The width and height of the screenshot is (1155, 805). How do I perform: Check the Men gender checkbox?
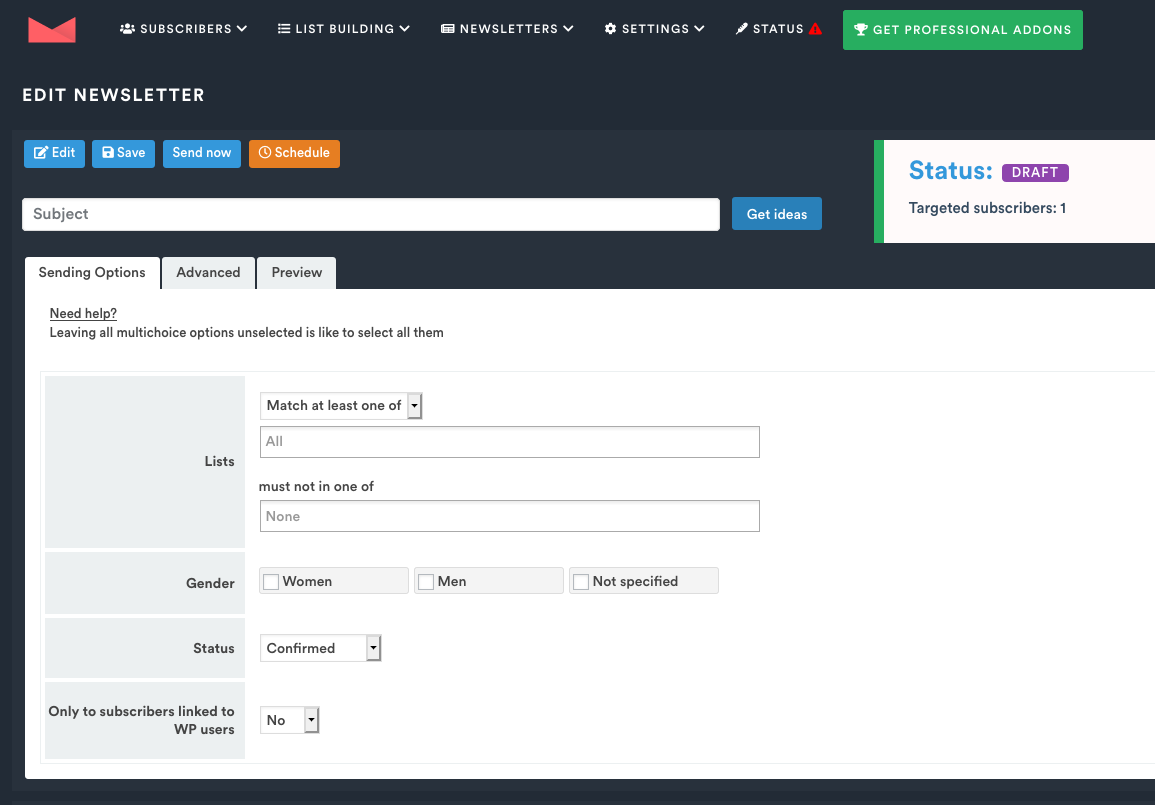tap(426, 582)
